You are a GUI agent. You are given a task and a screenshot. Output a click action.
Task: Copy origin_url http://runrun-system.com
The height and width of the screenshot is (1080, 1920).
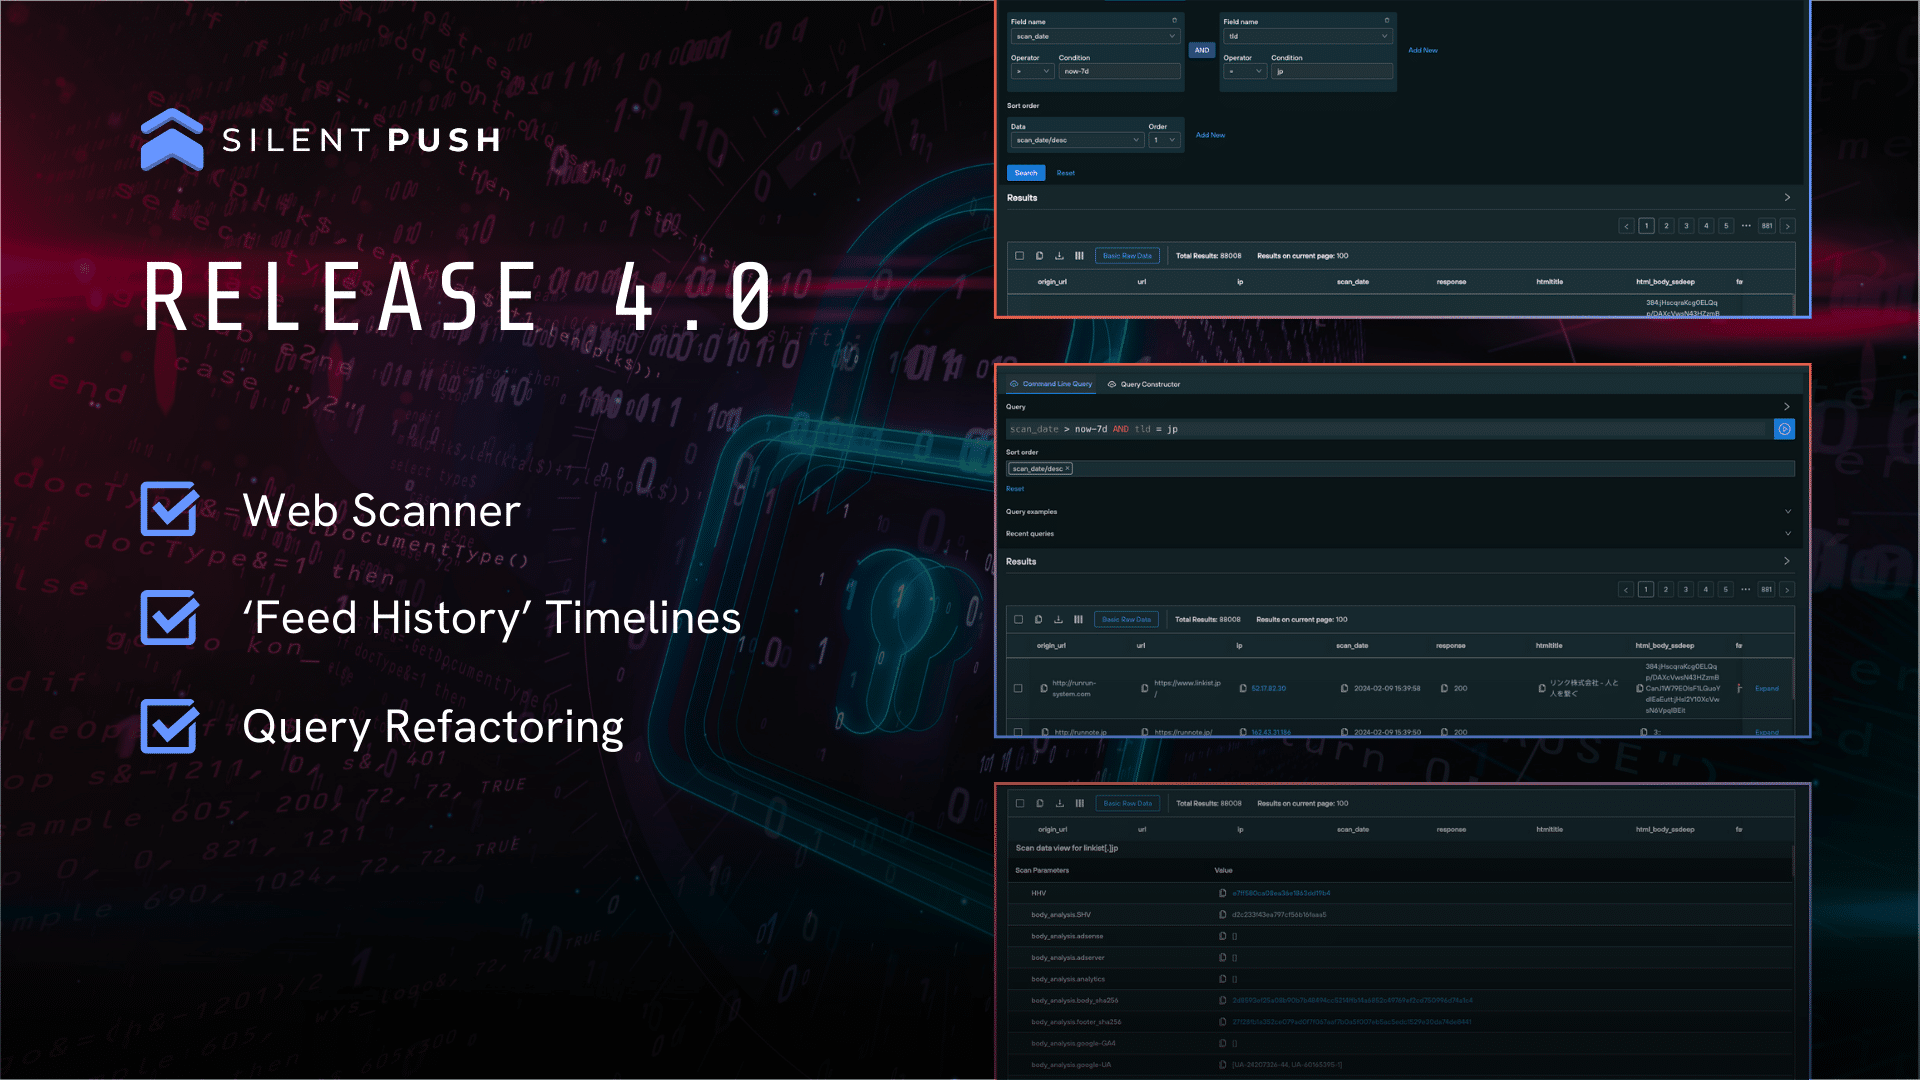1044,688
